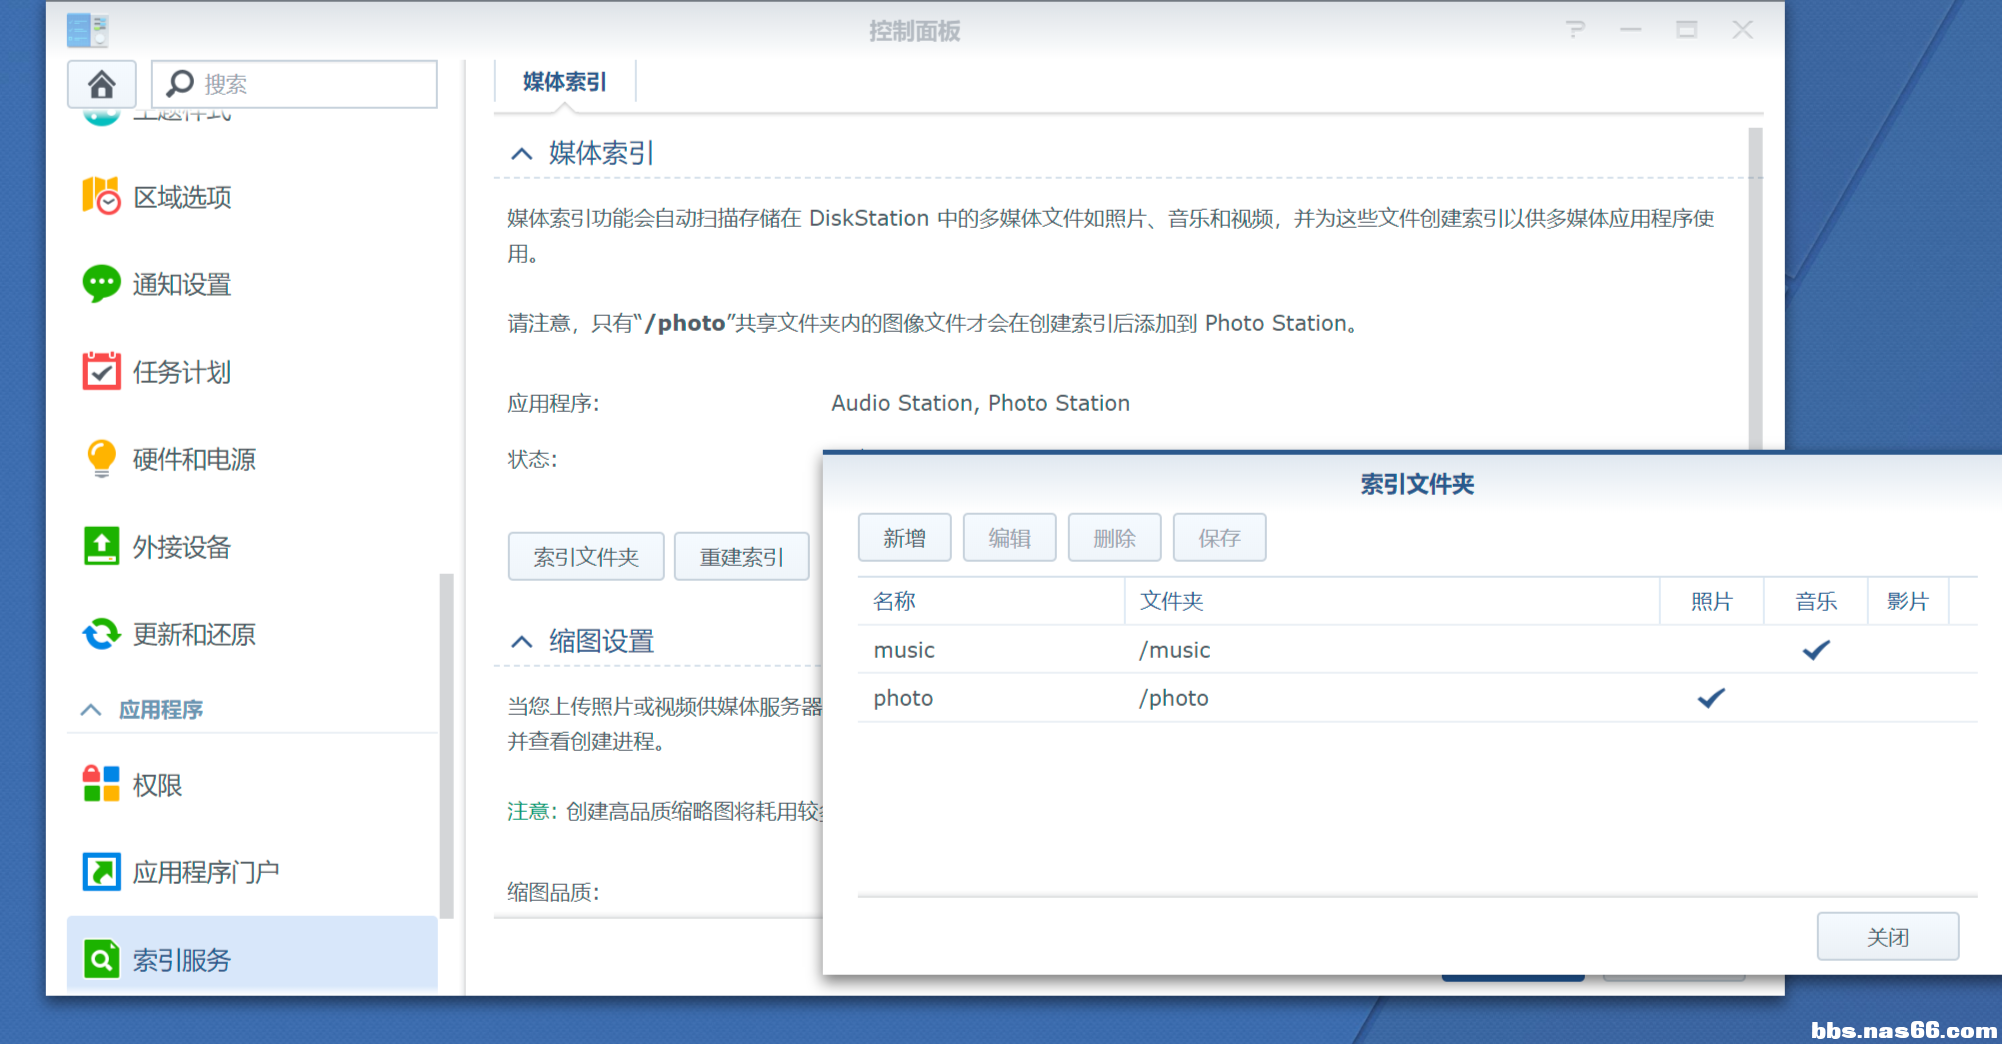This screenshot has height=1044, width=2002.
Task: Collapse the 缩图设置 section
Action: [521, 640]
